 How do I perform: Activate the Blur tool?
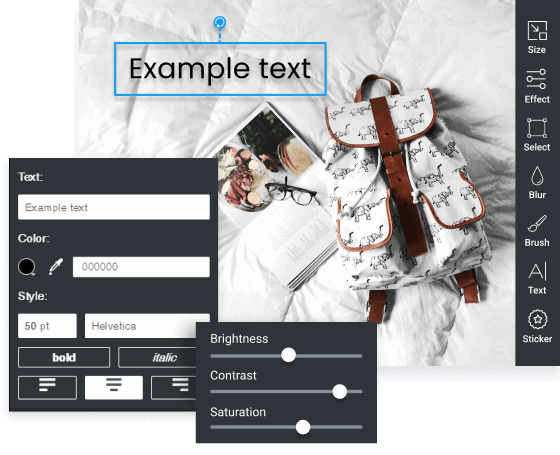pos(537,182)
